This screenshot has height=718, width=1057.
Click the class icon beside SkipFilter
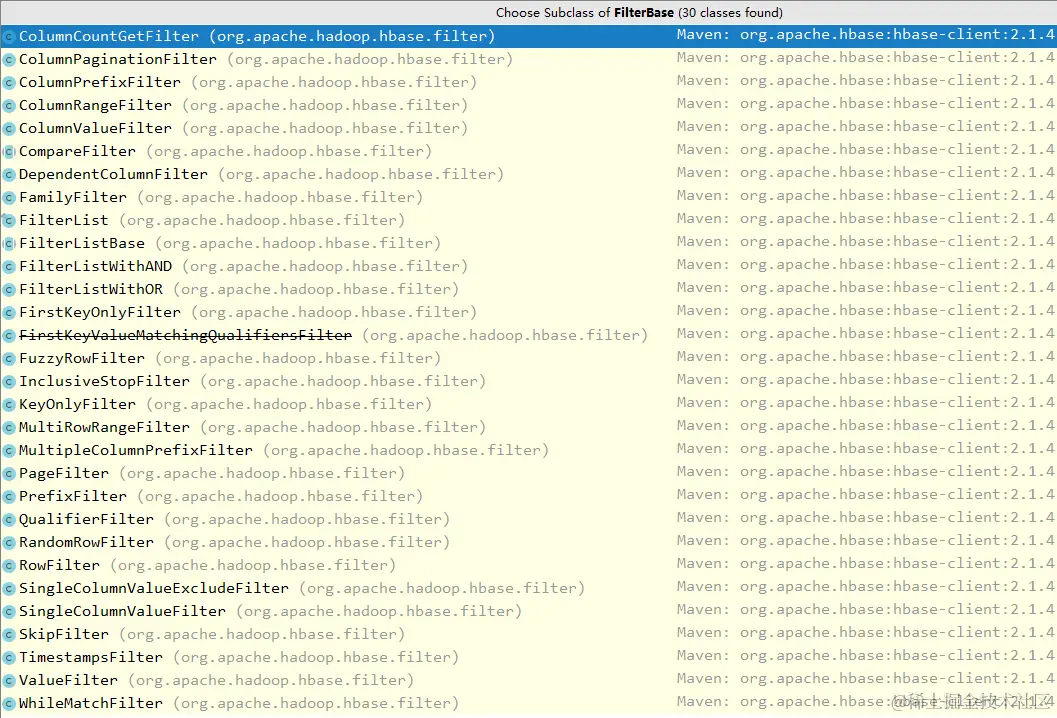click(x=9, y=634)
